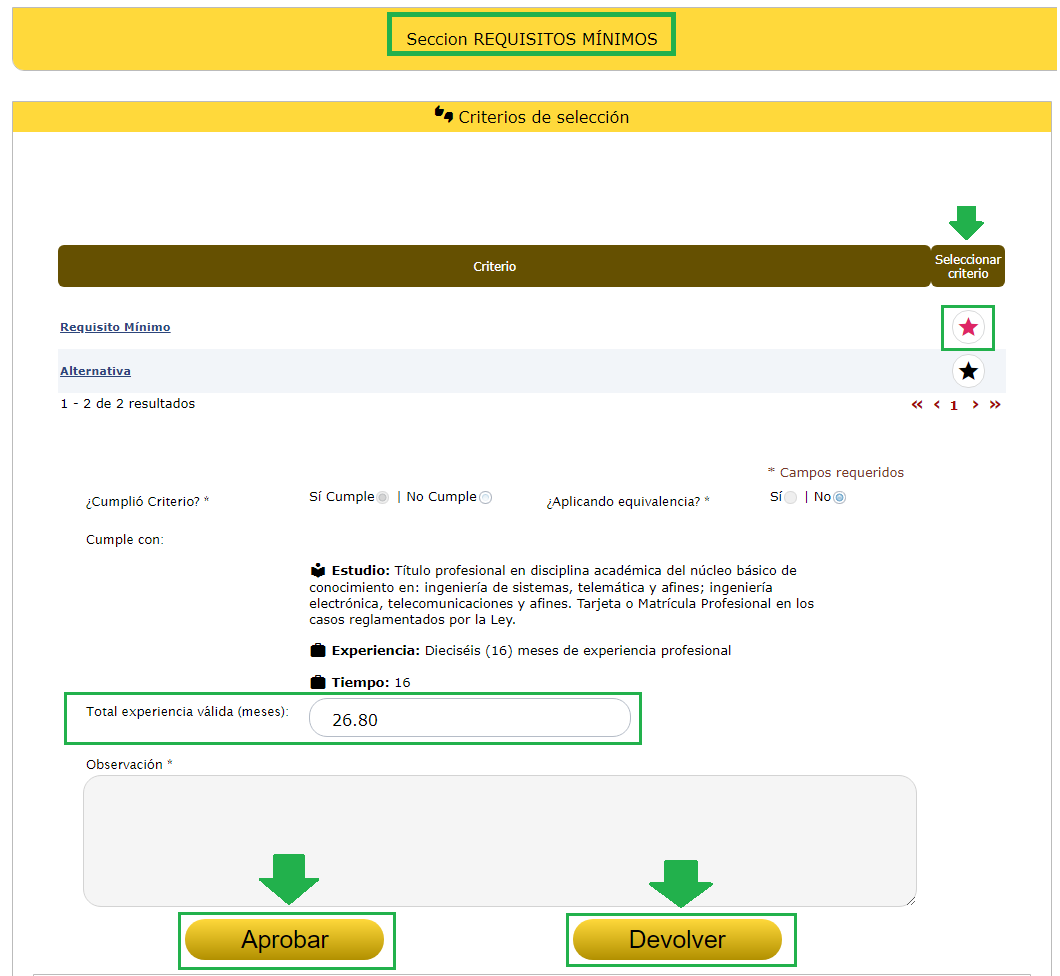The image size is (1060, 976).
Task: Open the Requisito Mínimo link
Action: (x=115, y=327)
